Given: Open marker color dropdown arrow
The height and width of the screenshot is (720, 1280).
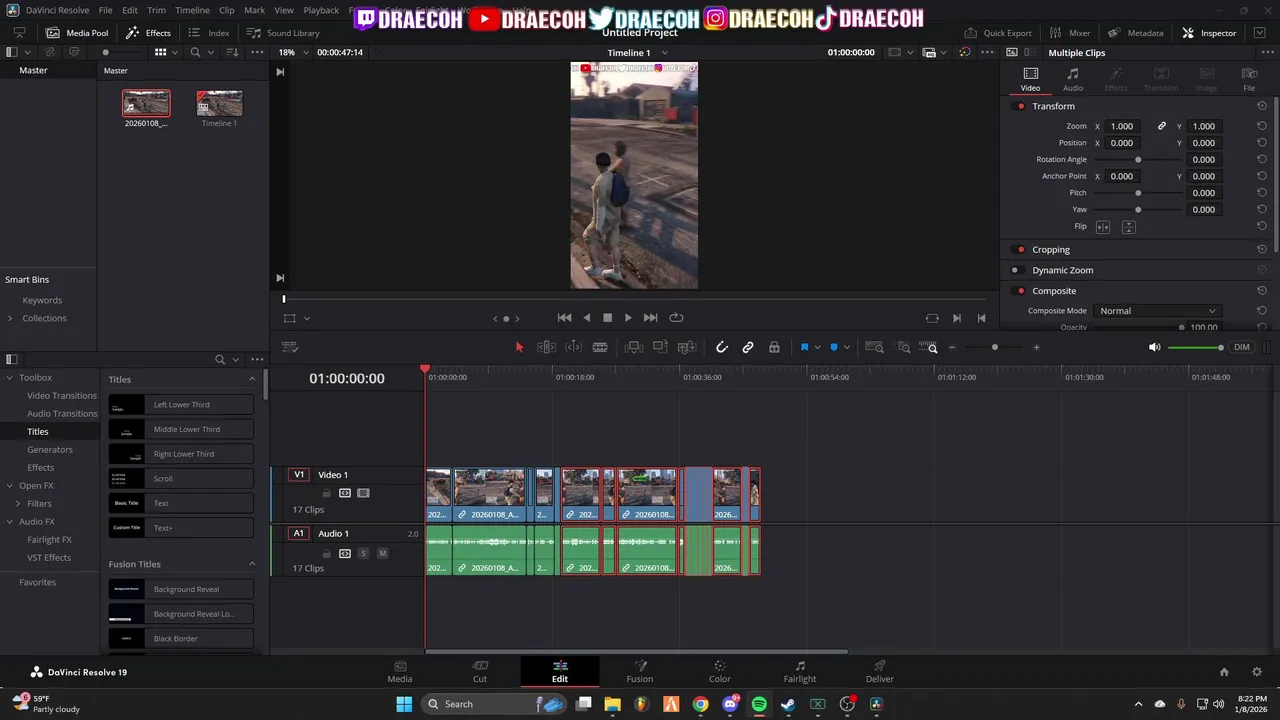Looking at the screenshot, I should click(846, 347).
